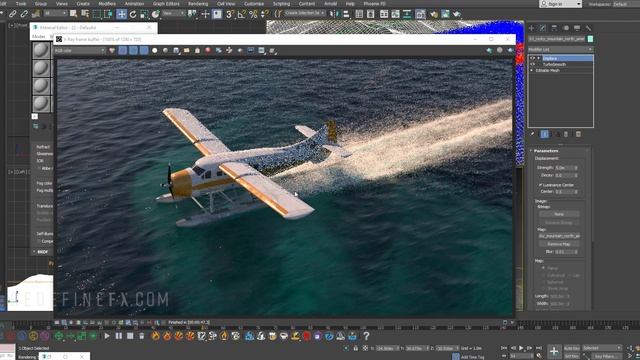Open the Rendering menu
Screen dimensions: 640x360
tap(198, 4)
